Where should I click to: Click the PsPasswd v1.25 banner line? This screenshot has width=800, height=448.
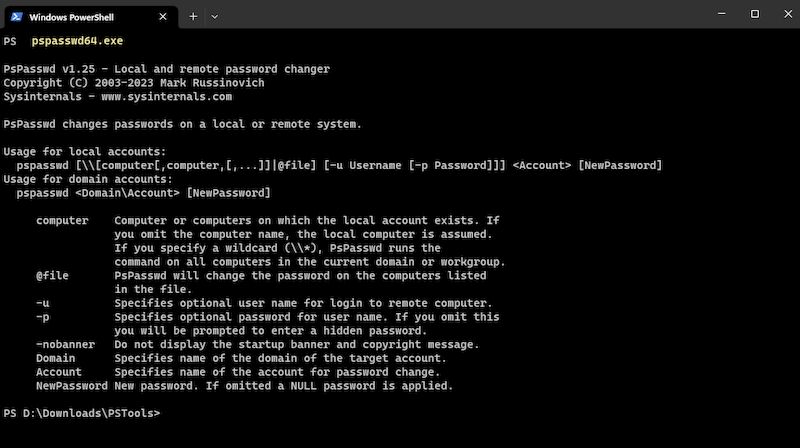click(x=166, y=69)
